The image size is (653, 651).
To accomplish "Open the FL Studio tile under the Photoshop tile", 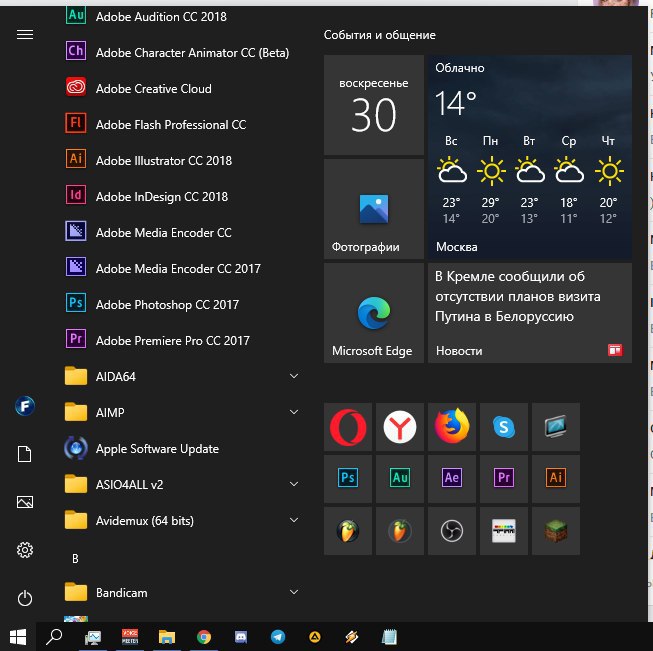I will (x=348, y=531).
